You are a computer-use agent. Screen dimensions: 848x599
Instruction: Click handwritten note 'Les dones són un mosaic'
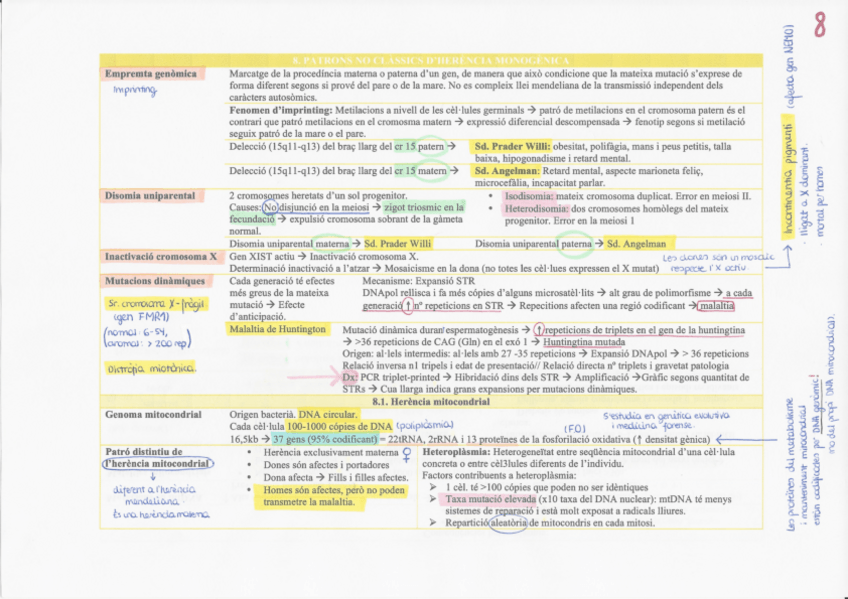(x=718, y=258)
